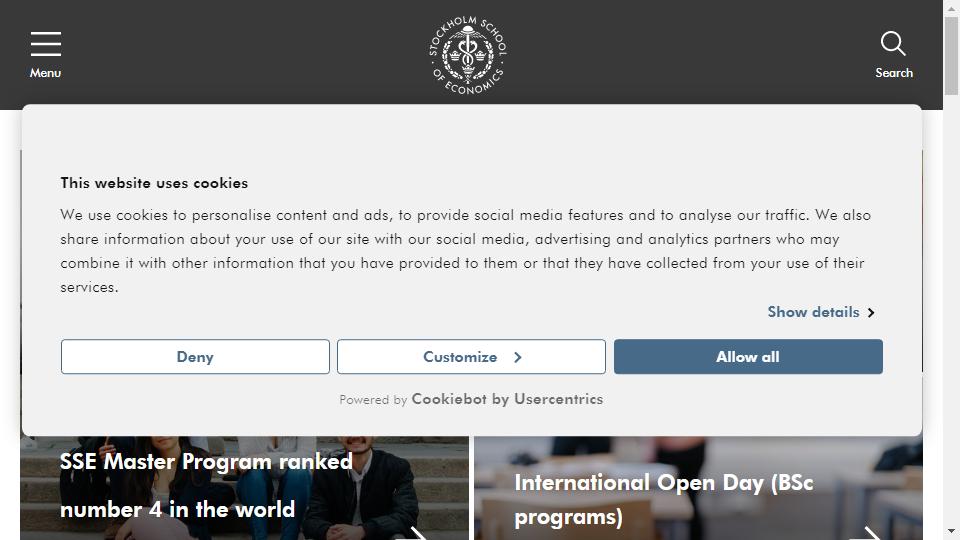
Task: Click the Stockholm School of Economics logo
Action: point(468,55)
